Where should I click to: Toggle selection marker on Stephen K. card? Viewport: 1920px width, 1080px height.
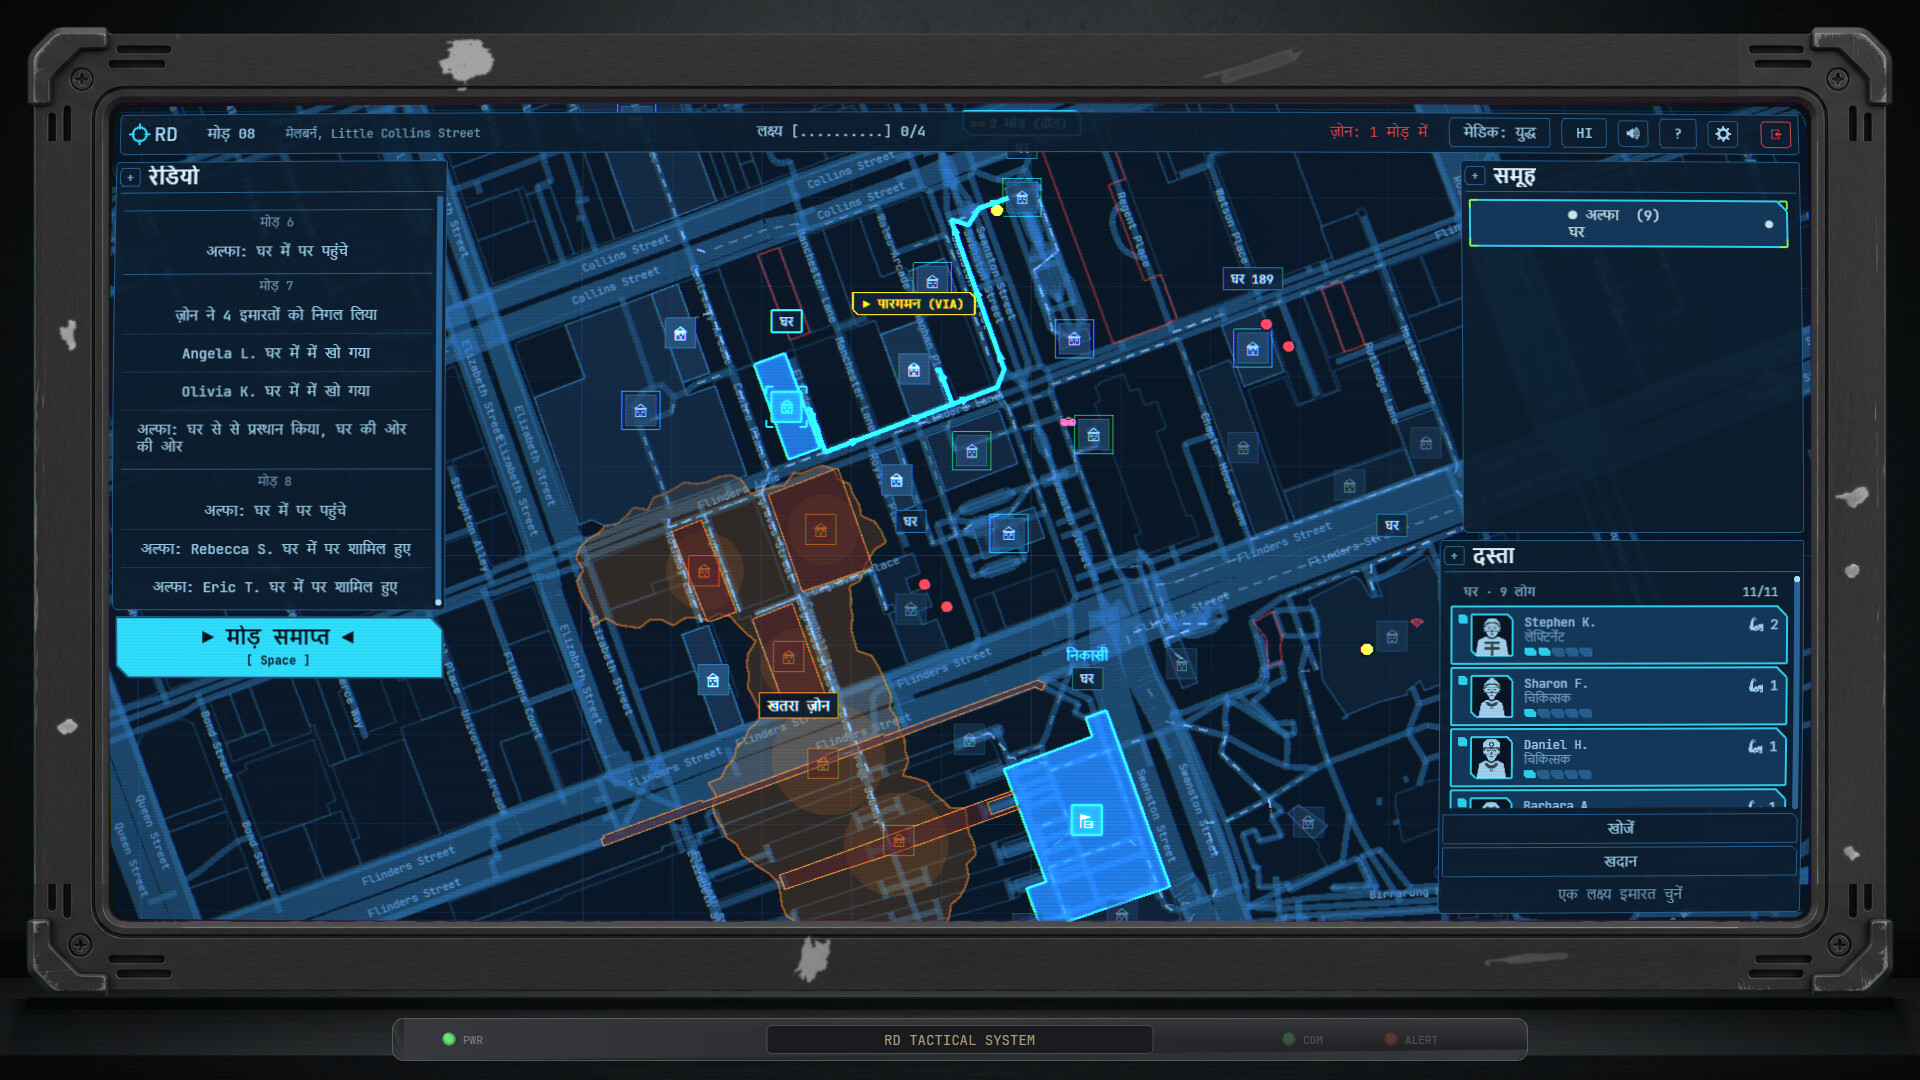tap(1462, 619)
